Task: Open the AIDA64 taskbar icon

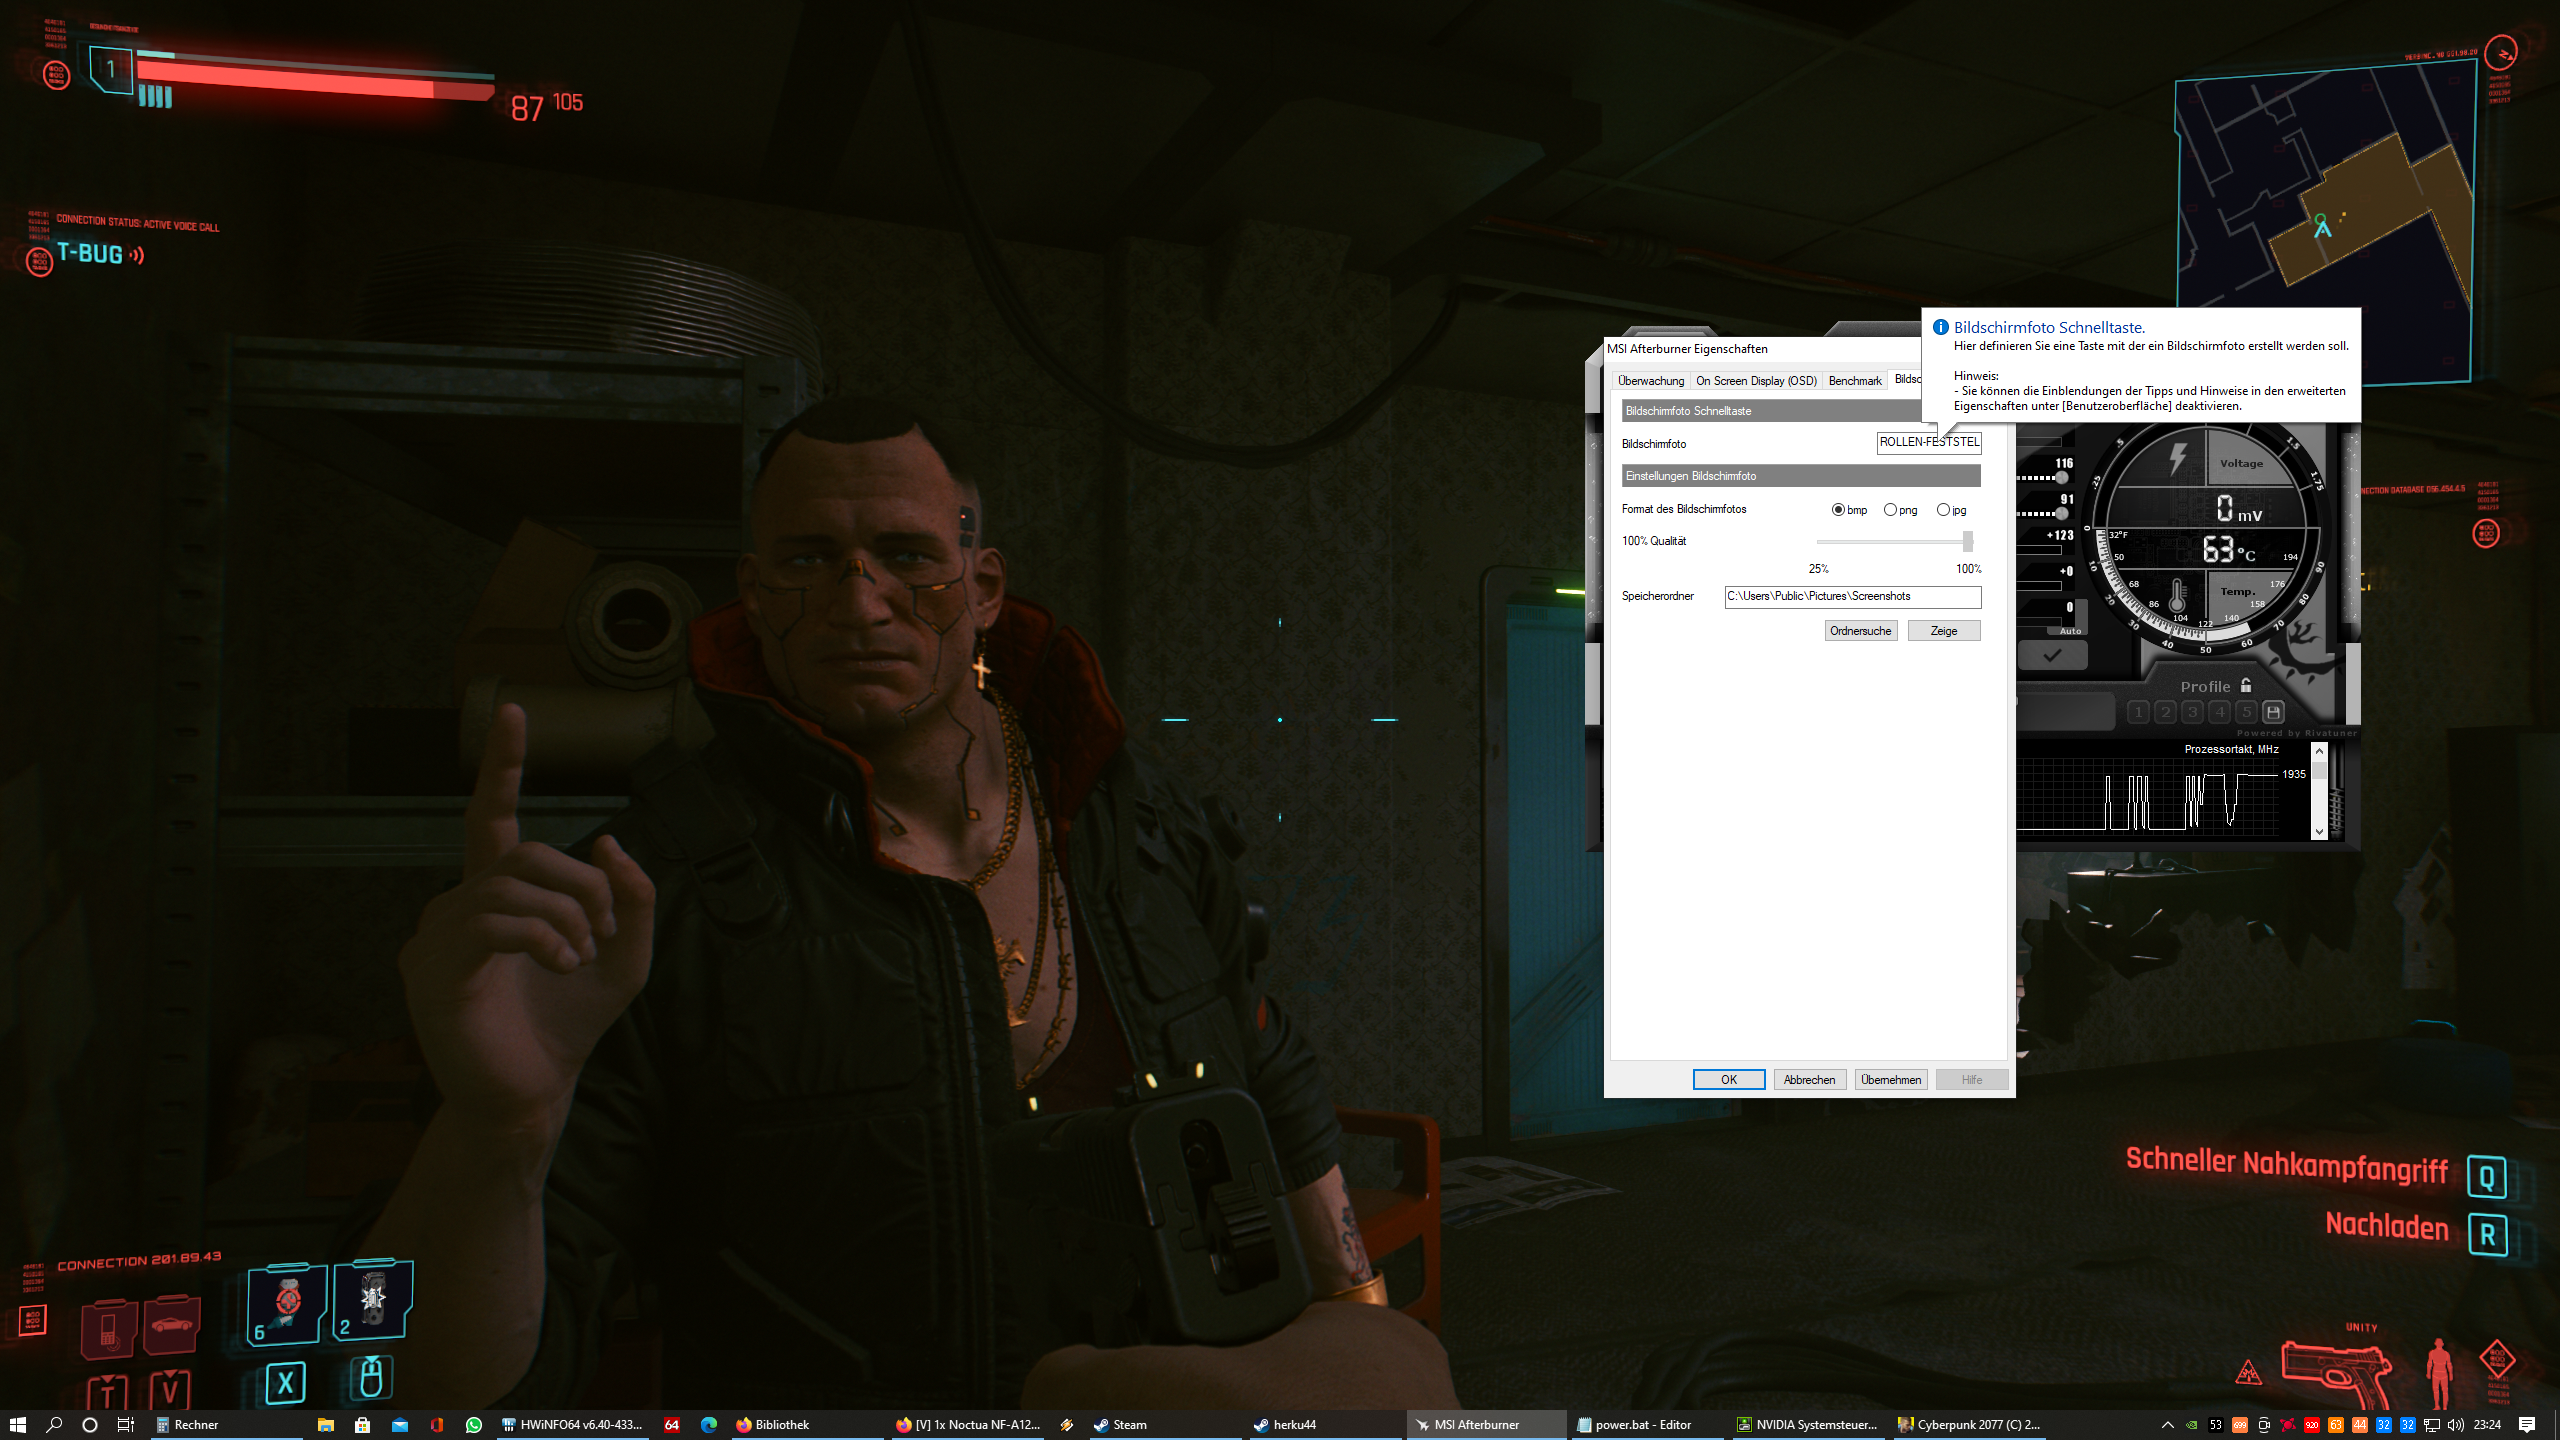Action: (x=672, y=1425)
